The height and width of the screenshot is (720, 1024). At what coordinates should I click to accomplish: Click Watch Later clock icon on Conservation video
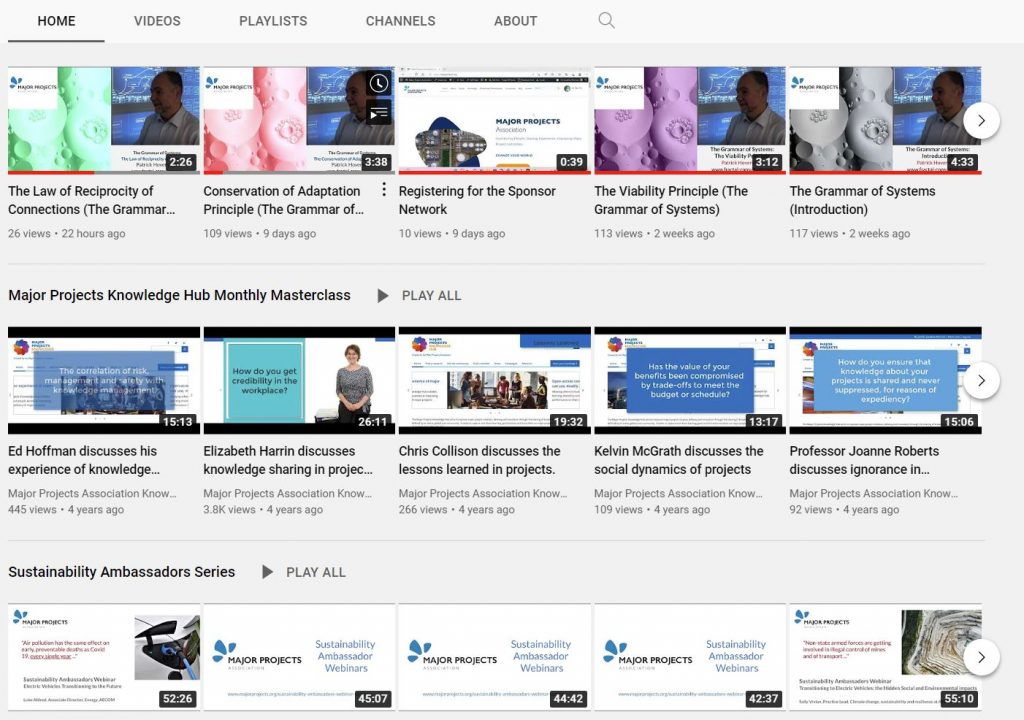click(379, 83)
